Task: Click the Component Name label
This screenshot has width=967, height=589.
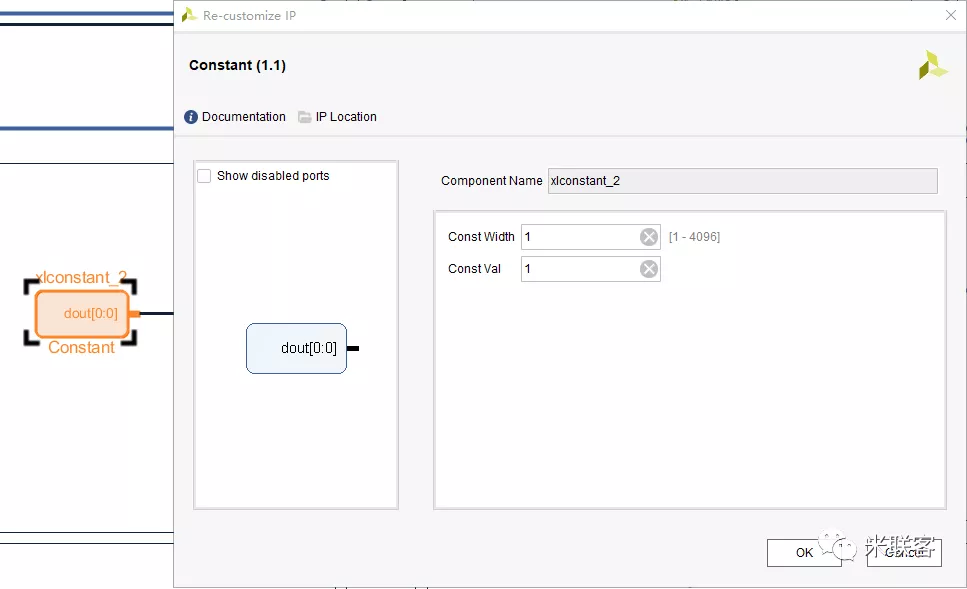Action: pos(492,181)
